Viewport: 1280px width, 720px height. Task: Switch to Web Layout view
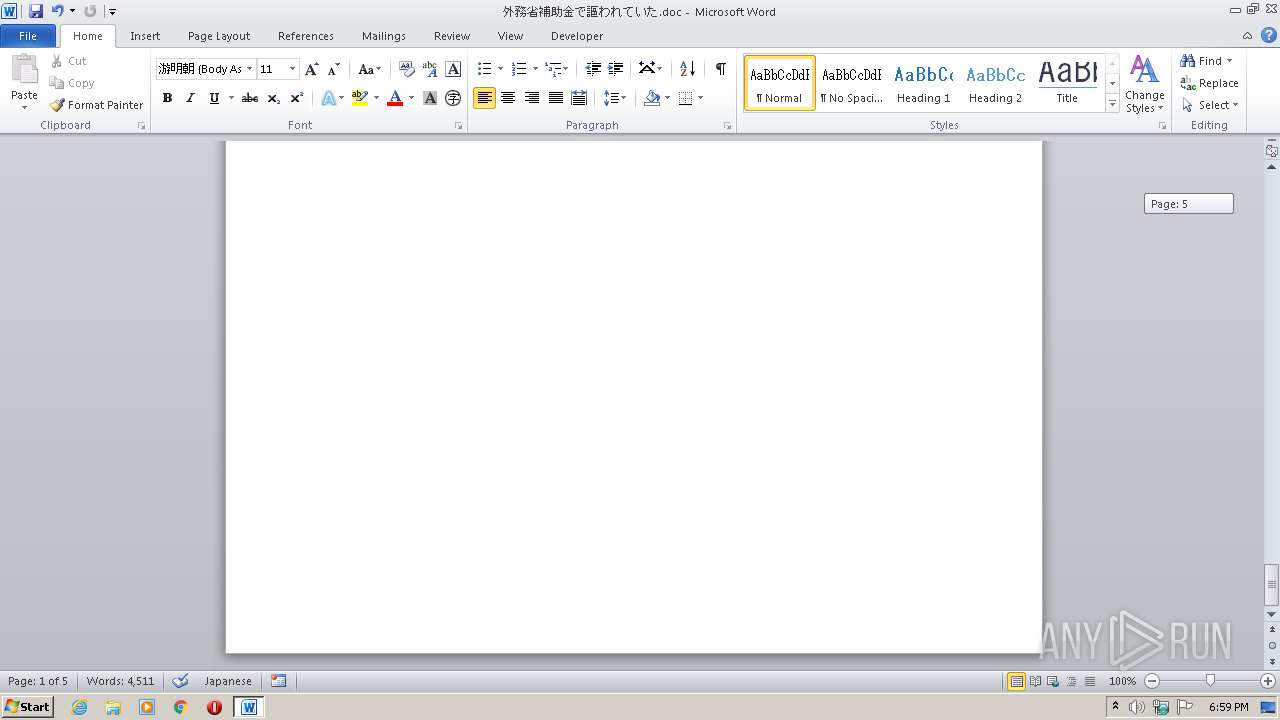(x=1053, y=681)
